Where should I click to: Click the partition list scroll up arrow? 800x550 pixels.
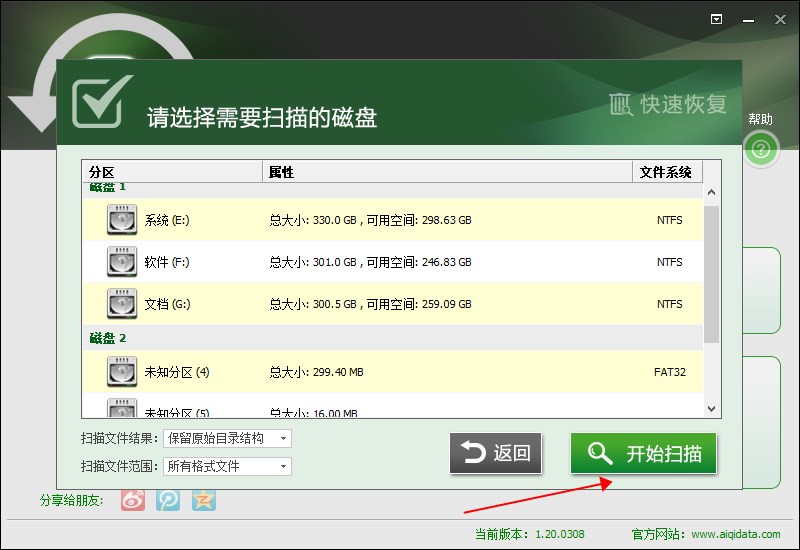[712, 193]
